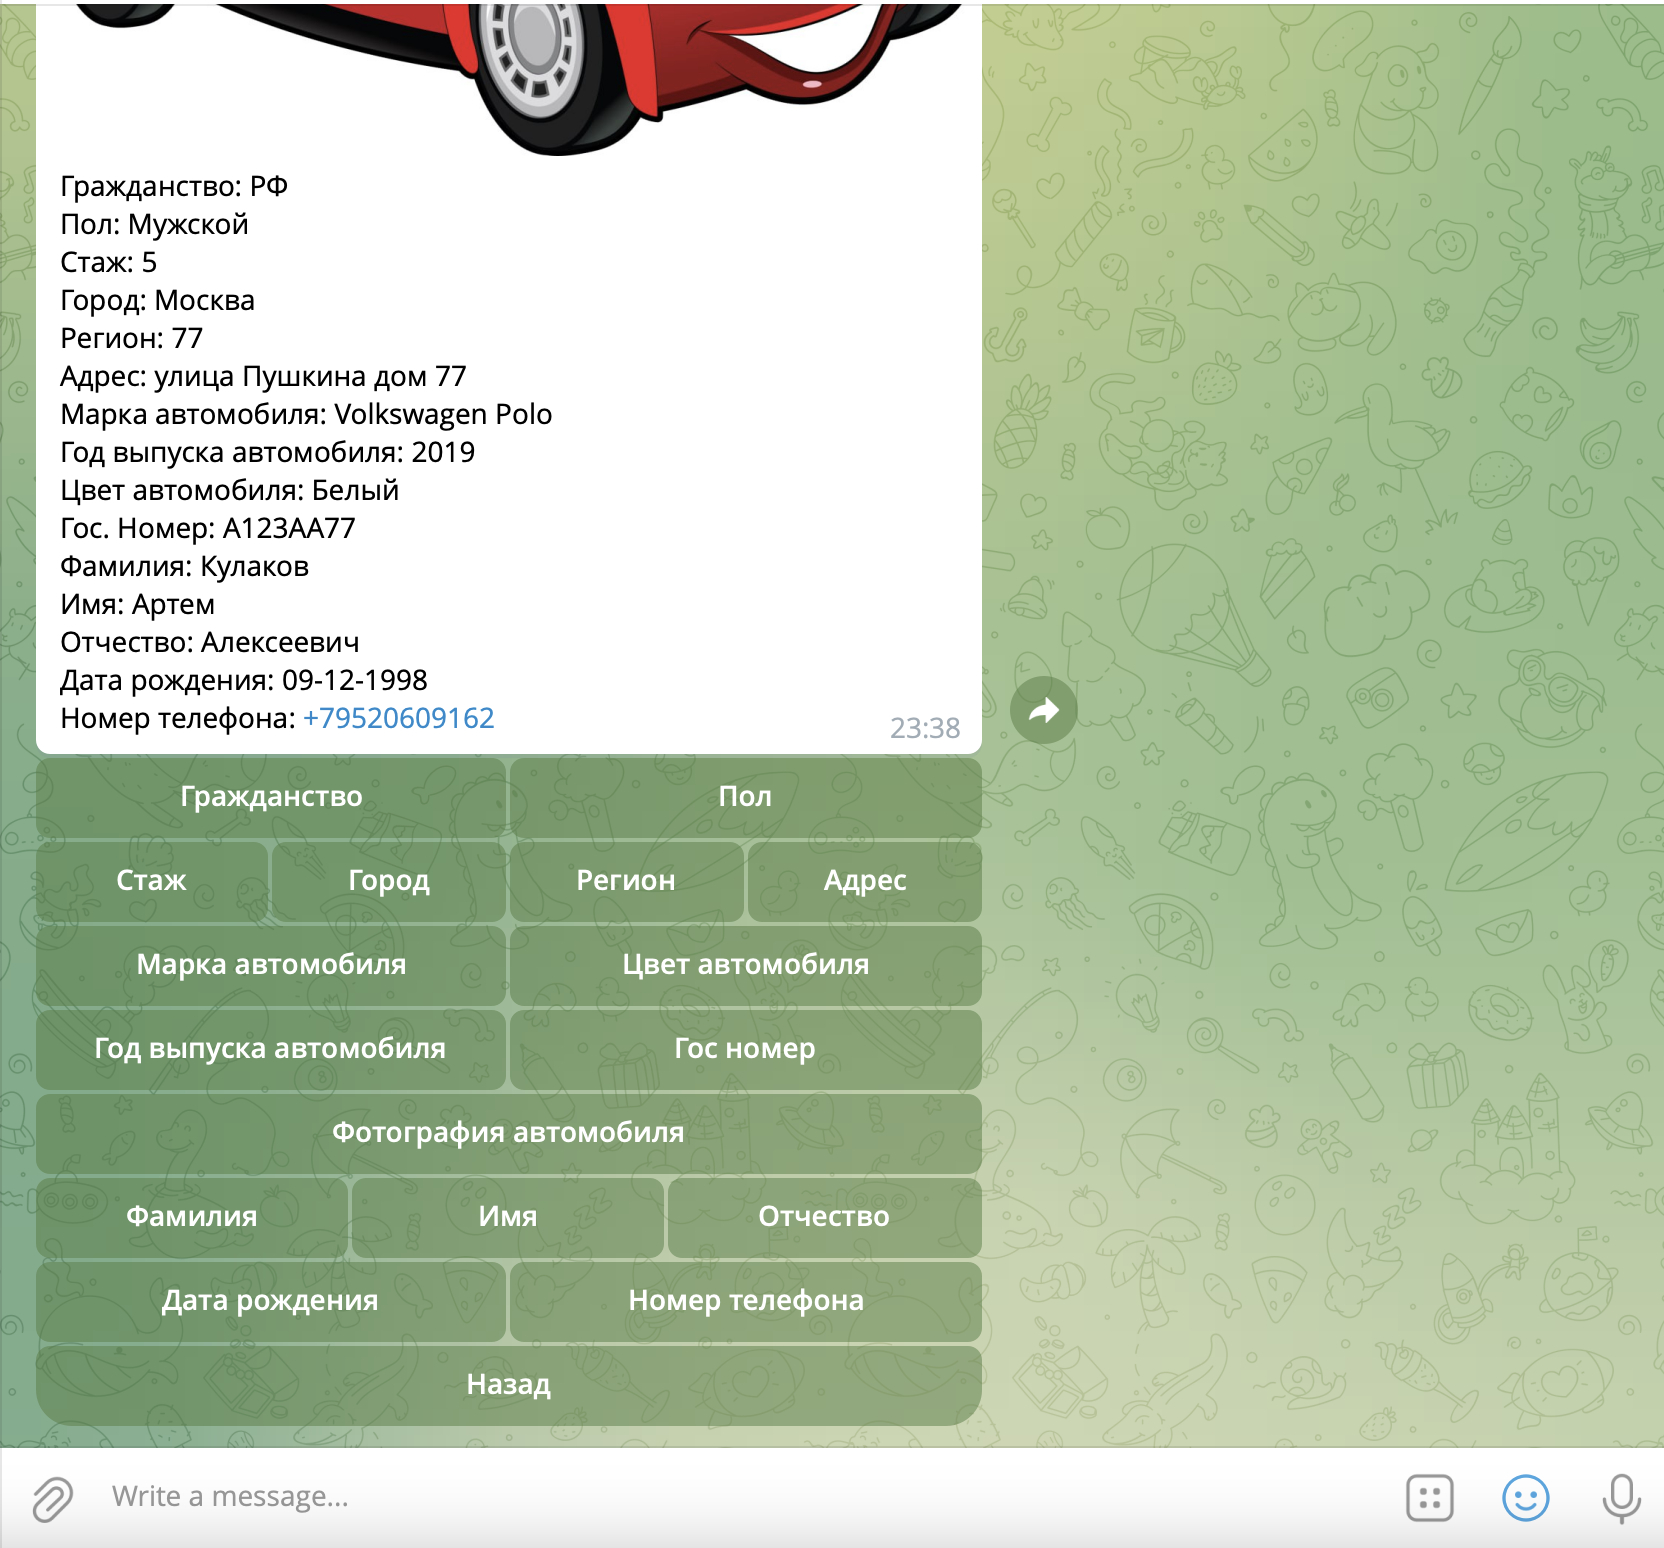Open the bot keyboard commands icon
1664x1548 pixels.
click(x=1429, y=1498)
